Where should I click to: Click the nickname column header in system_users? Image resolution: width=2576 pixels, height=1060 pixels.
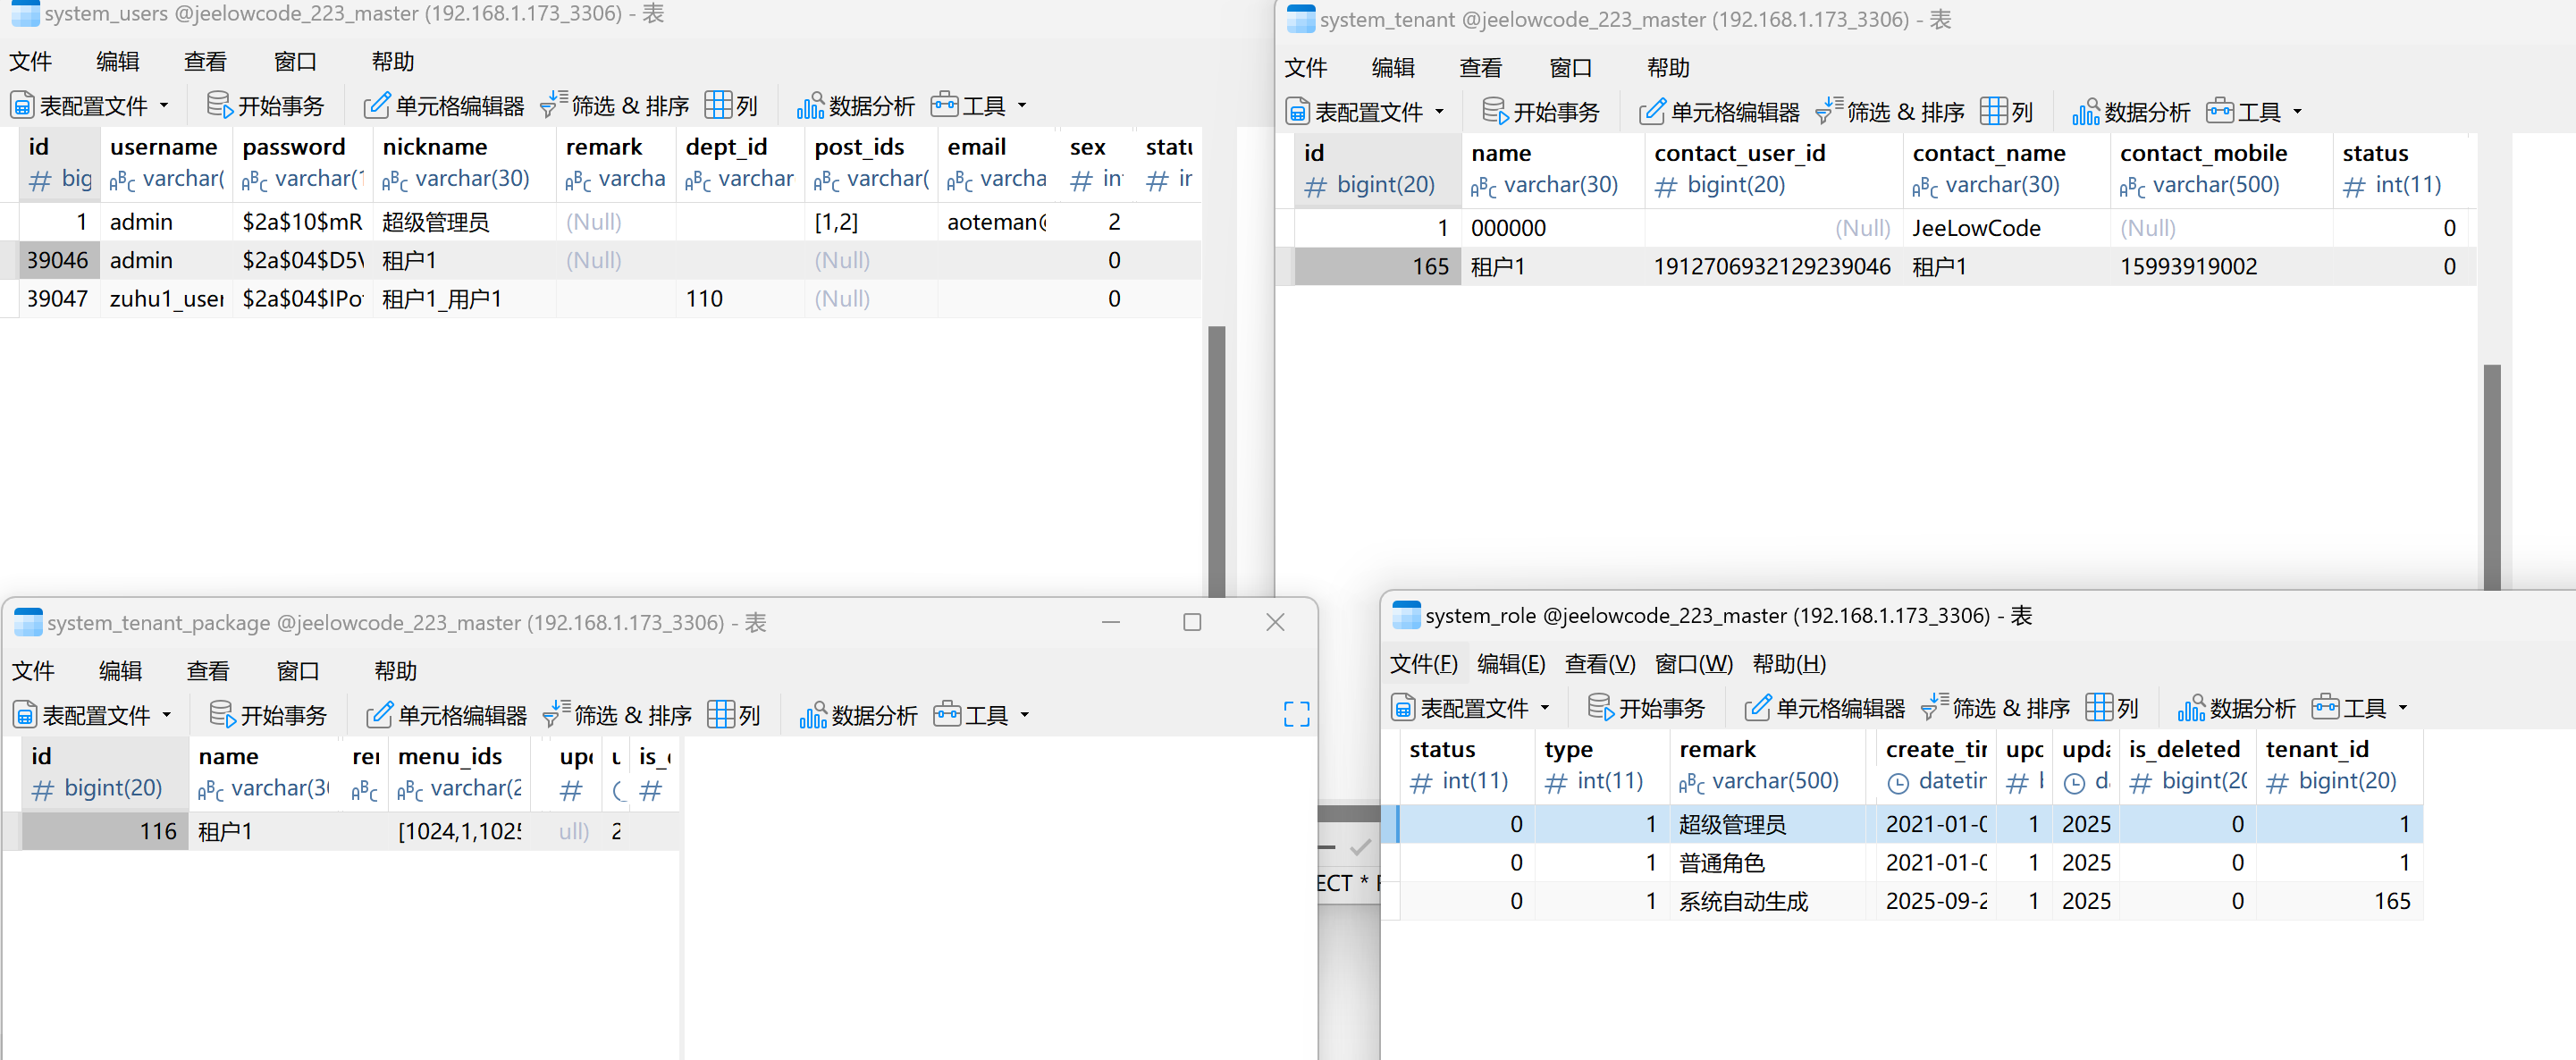tap(435, 147)
